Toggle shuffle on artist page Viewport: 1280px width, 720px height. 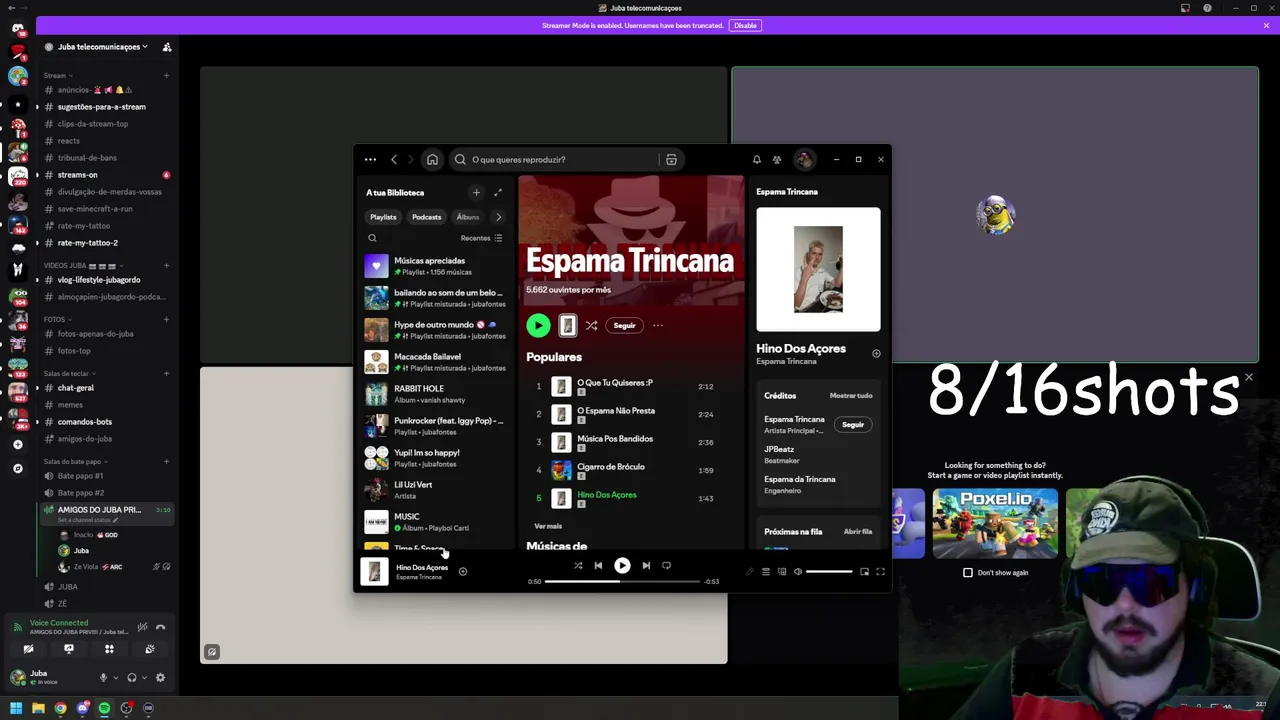[591, 325]
